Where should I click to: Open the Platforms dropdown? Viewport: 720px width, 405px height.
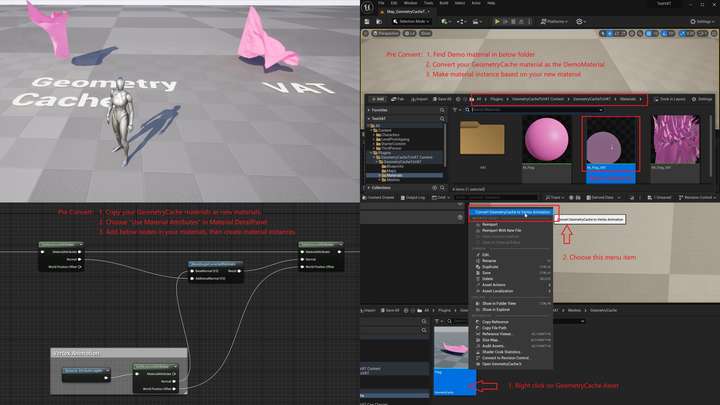(554, 22)
